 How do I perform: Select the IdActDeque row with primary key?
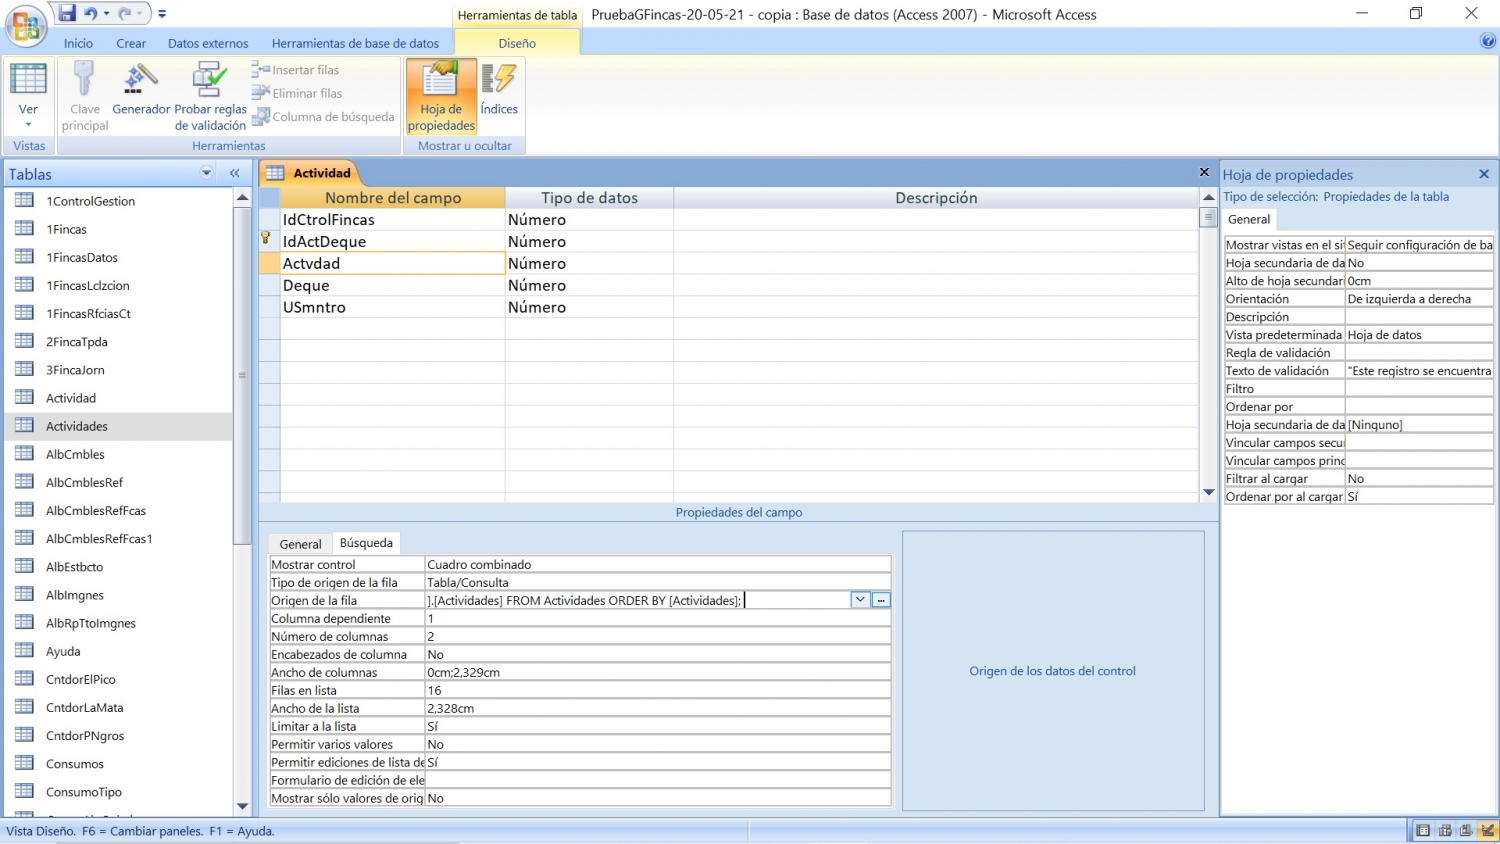pos(266,241)
